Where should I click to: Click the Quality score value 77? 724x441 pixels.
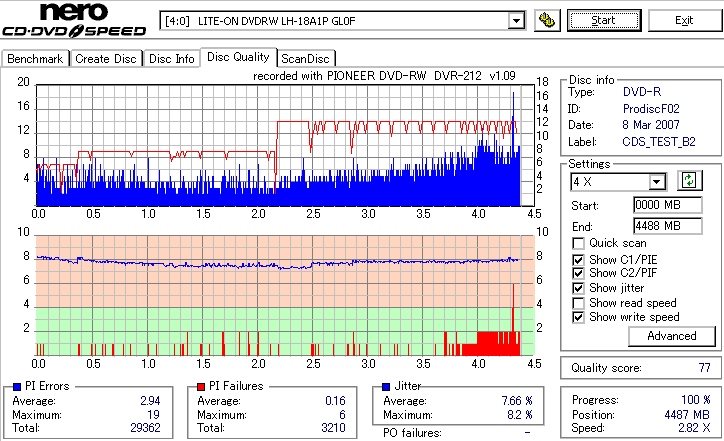coord(704,368)
